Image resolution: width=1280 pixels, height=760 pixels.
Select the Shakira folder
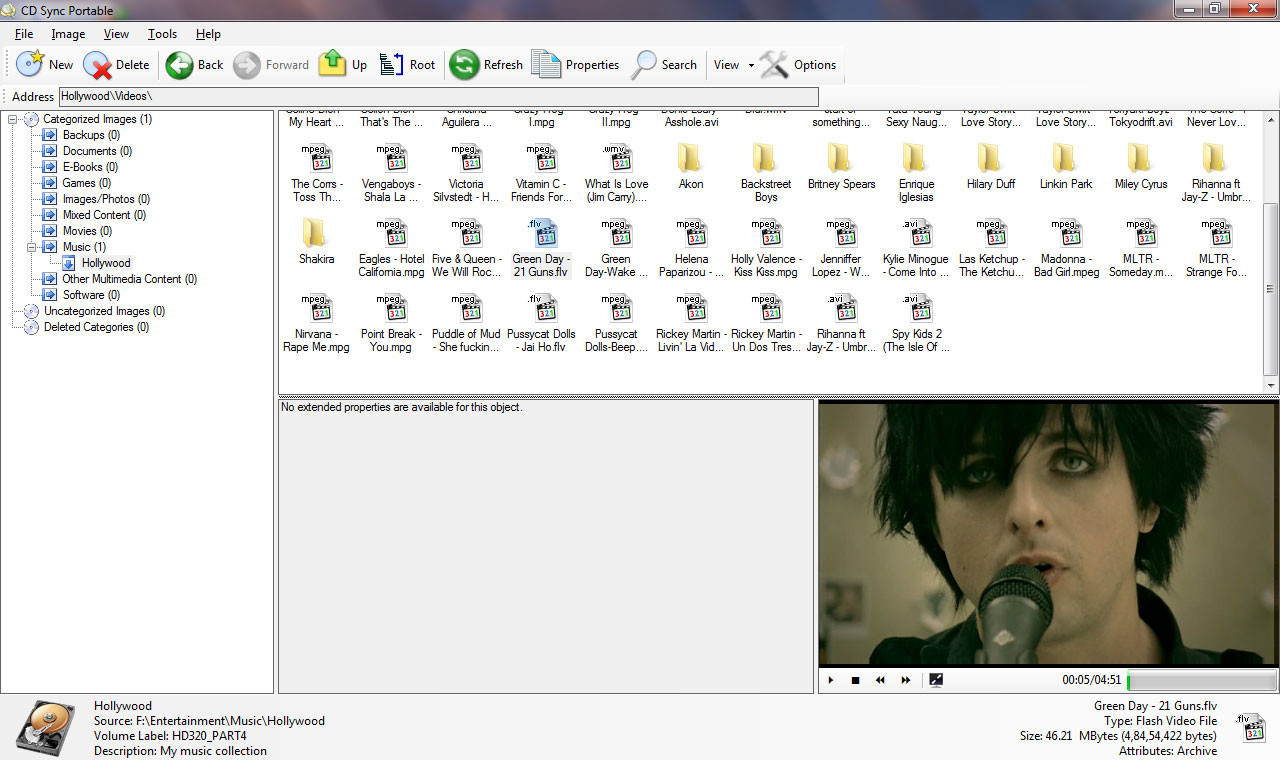[x=316, y=241]
